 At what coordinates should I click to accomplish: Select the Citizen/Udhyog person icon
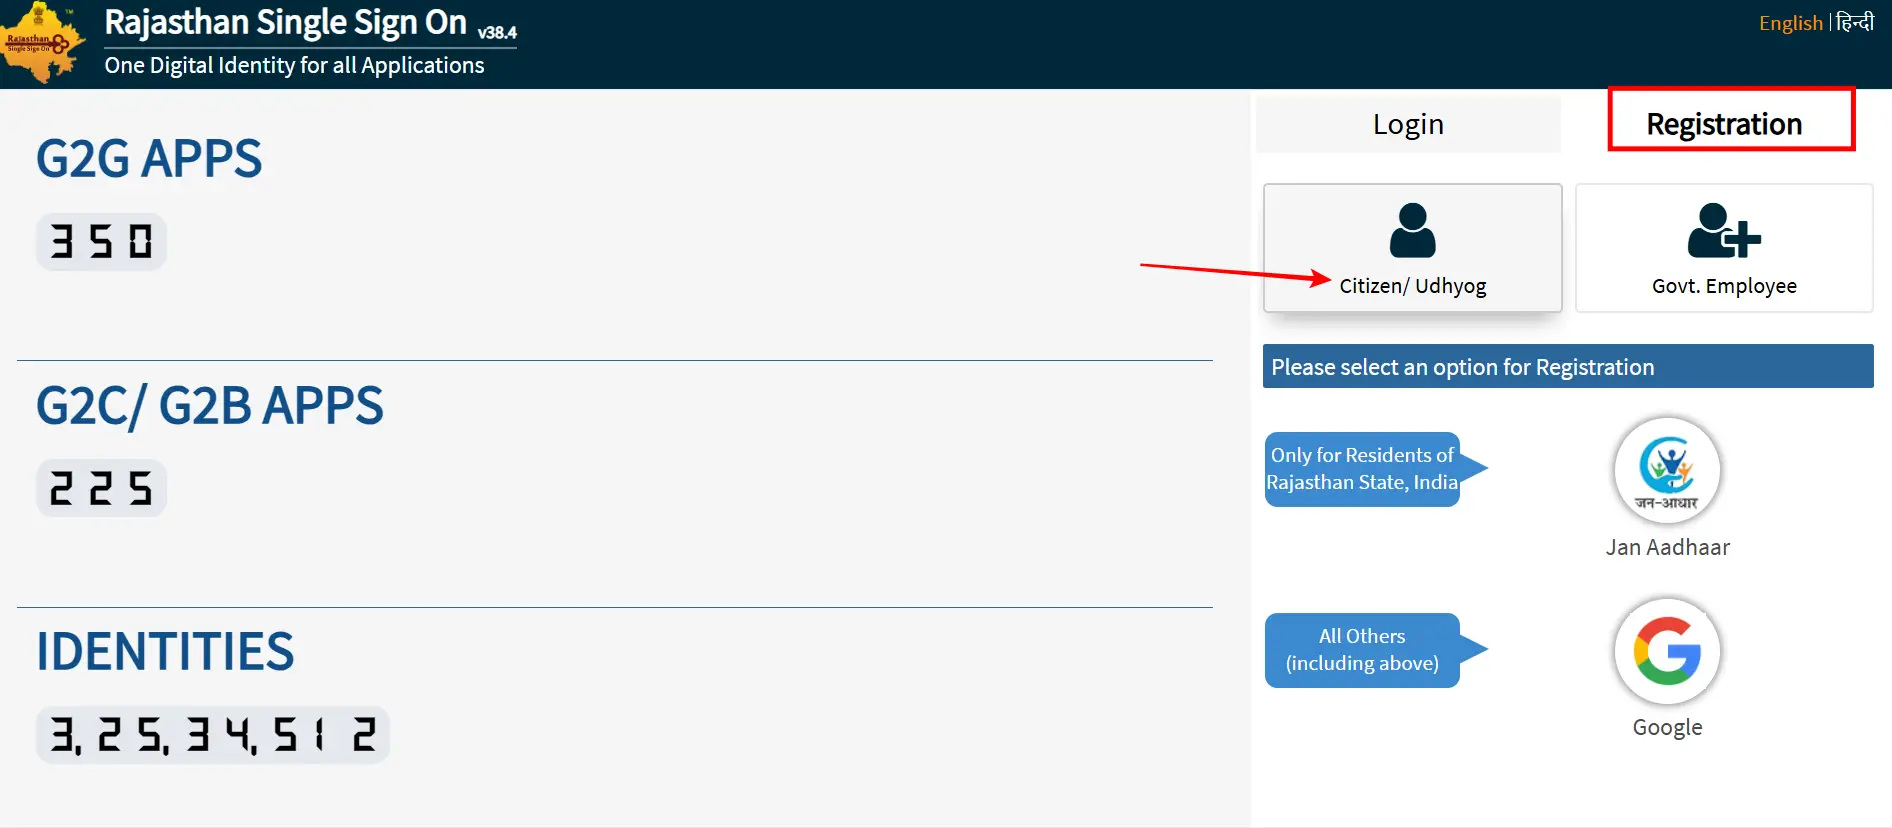(x=1411, y=231)
